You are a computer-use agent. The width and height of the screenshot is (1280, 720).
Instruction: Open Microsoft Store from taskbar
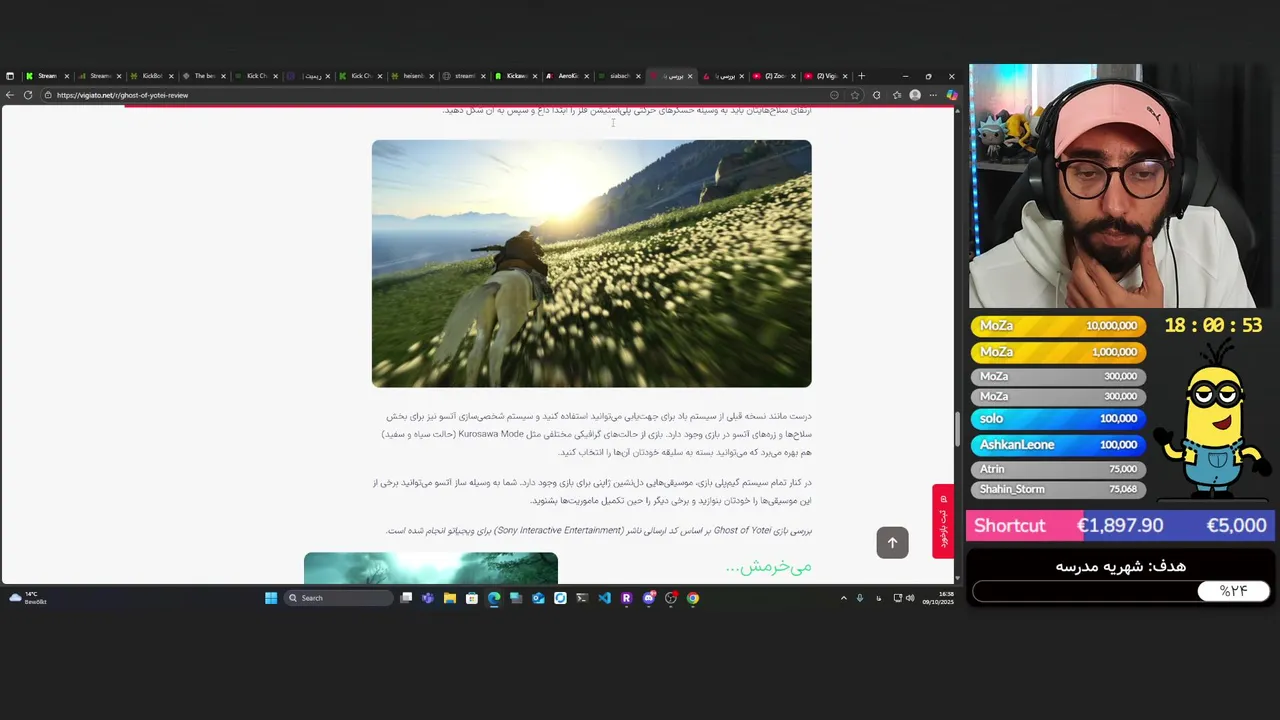pyautogui.click(x=472, y=598)
